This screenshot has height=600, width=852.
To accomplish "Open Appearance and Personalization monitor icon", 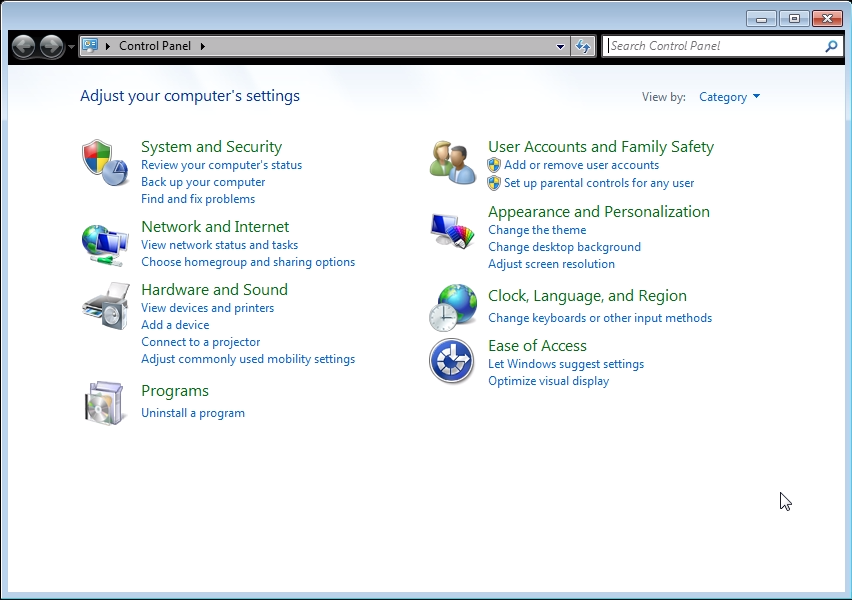I will pyautogui.click(x=452, y=230).
